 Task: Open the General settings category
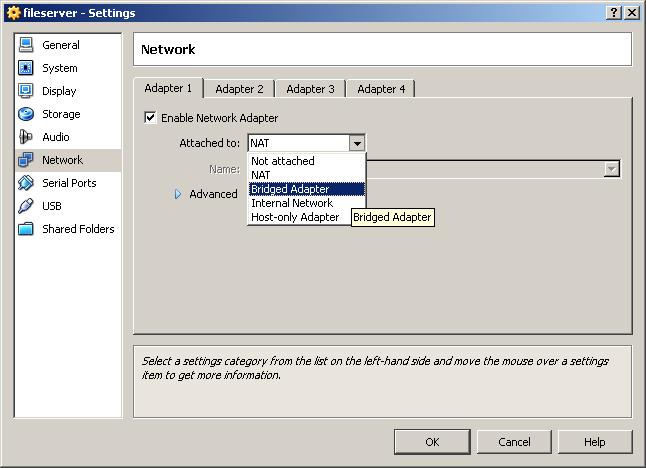61,45
